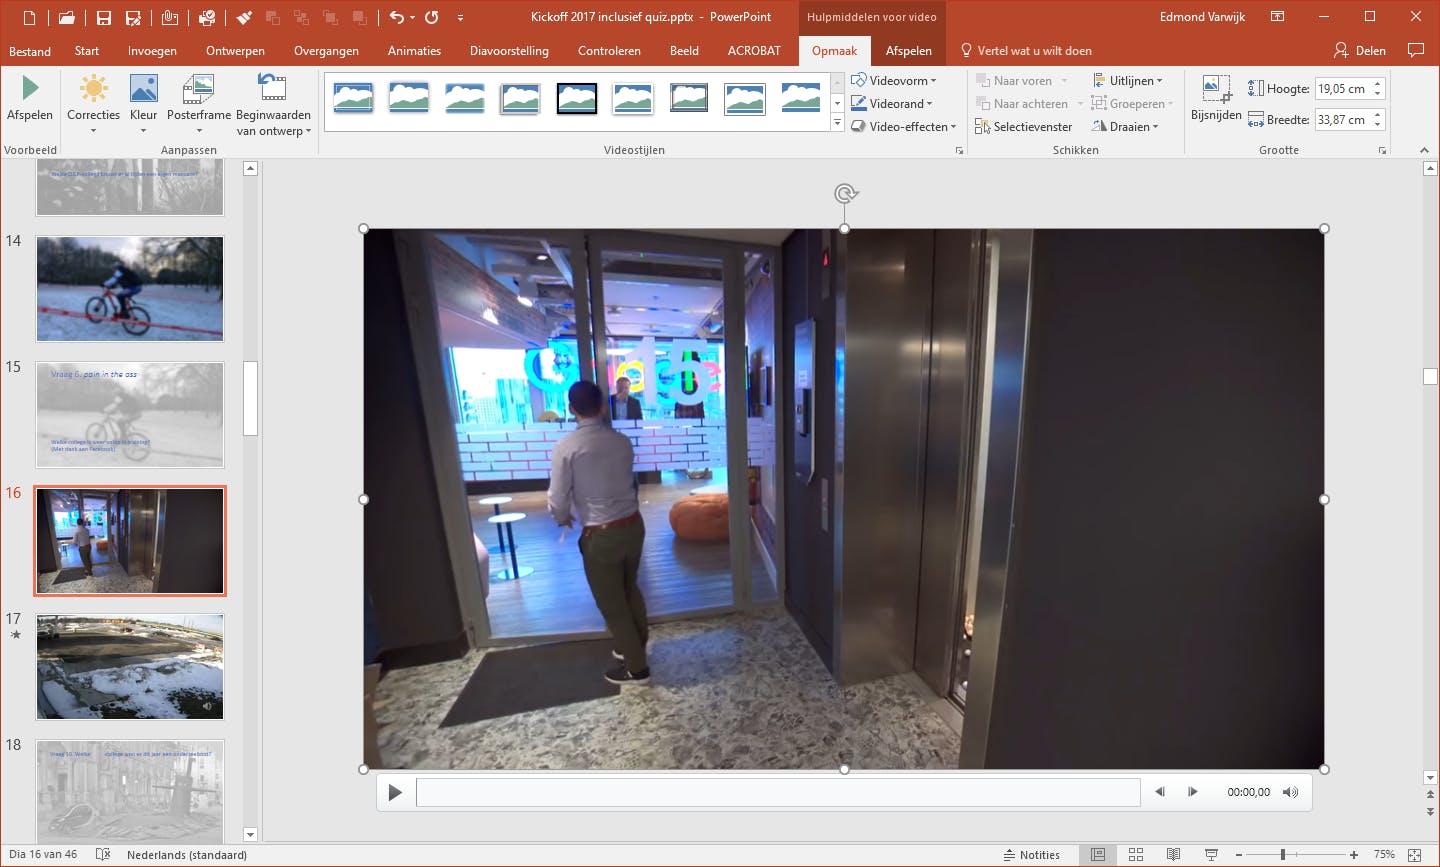Apply the first video style thumbnail
1440x867 pixels.
tap(353, 98)
